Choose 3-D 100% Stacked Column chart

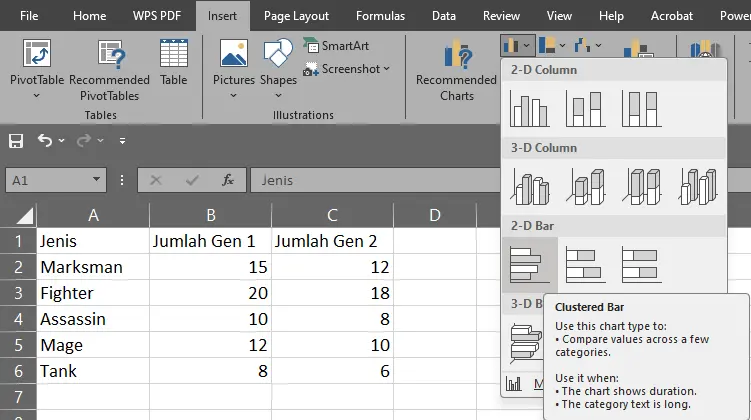click(x=641, y=187)
